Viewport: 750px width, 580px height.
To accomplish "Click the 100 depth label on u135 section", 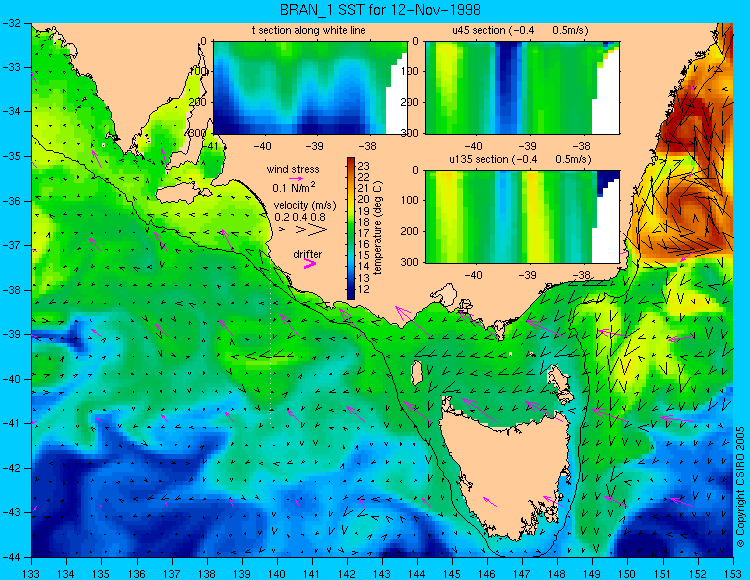I will point(410,200).
